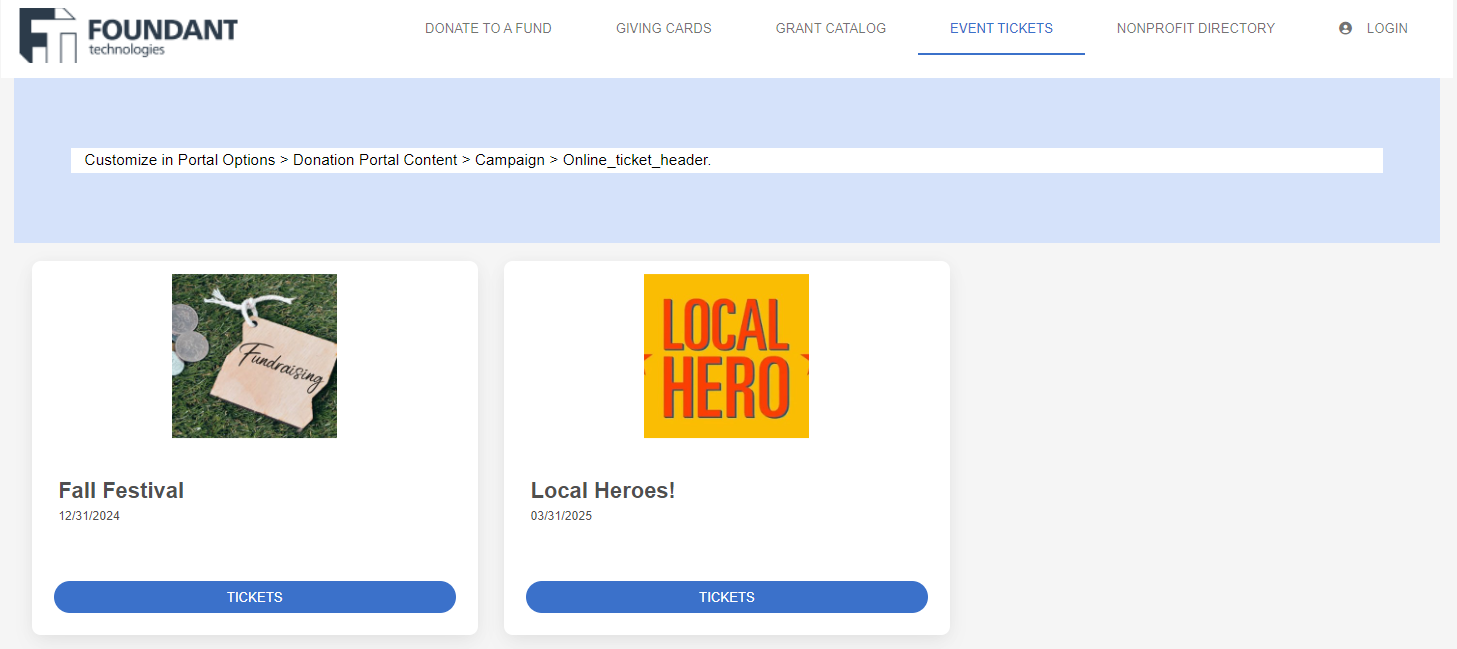Click the 12/31/2024 date under Fall Festival
The image size is (1457, 649).
point(89,515)
